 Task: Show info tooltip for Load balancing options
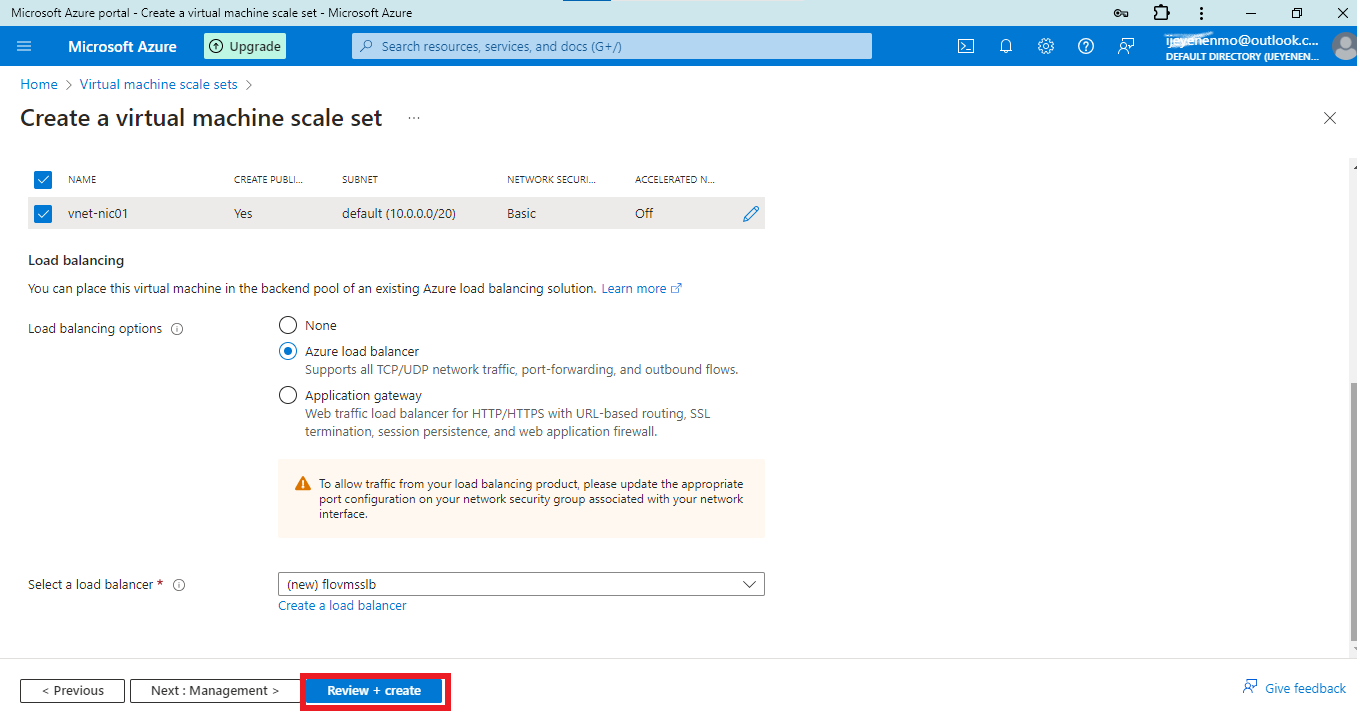[177, 329]
